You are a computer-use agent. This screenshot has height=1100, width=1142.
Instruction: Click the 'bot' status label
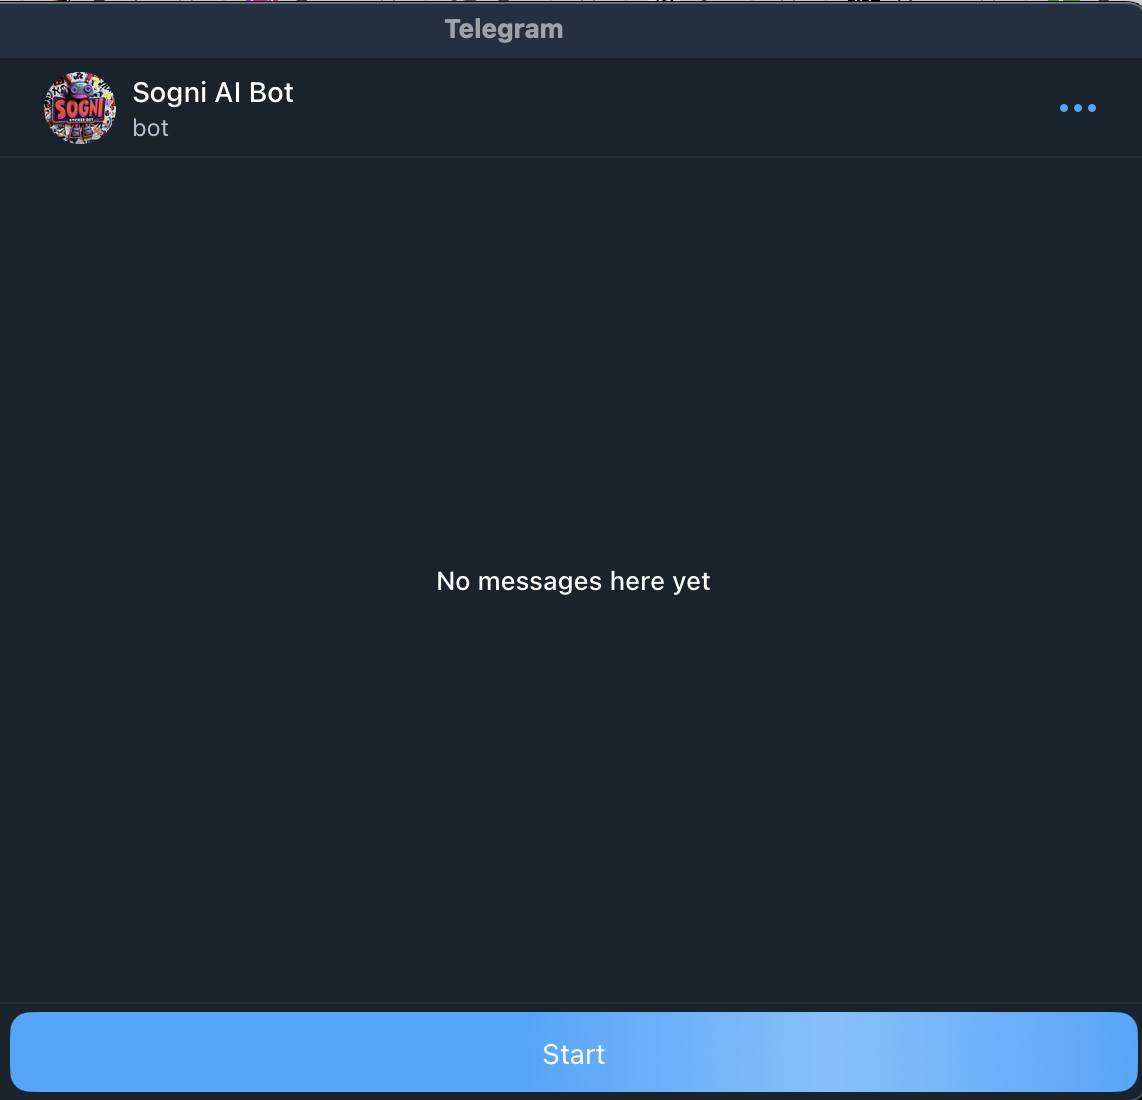click(151, 128)
